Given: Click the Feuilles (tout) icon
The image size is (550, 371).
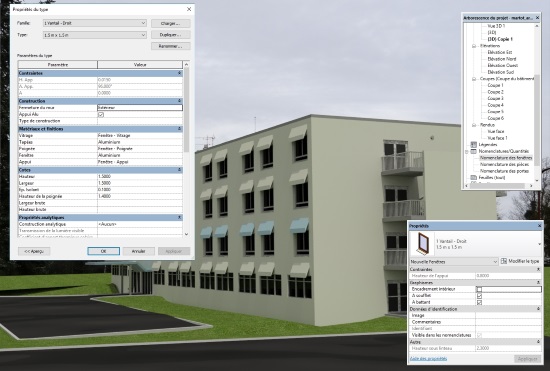Looking at the screenshot, I should (474, 177).
